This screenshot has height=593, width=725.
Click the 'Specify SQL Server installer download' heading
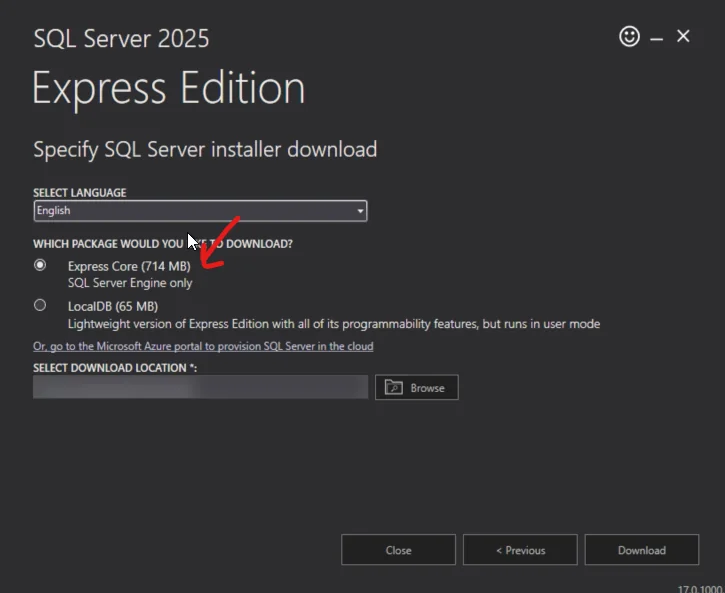(x=205, y=150)
